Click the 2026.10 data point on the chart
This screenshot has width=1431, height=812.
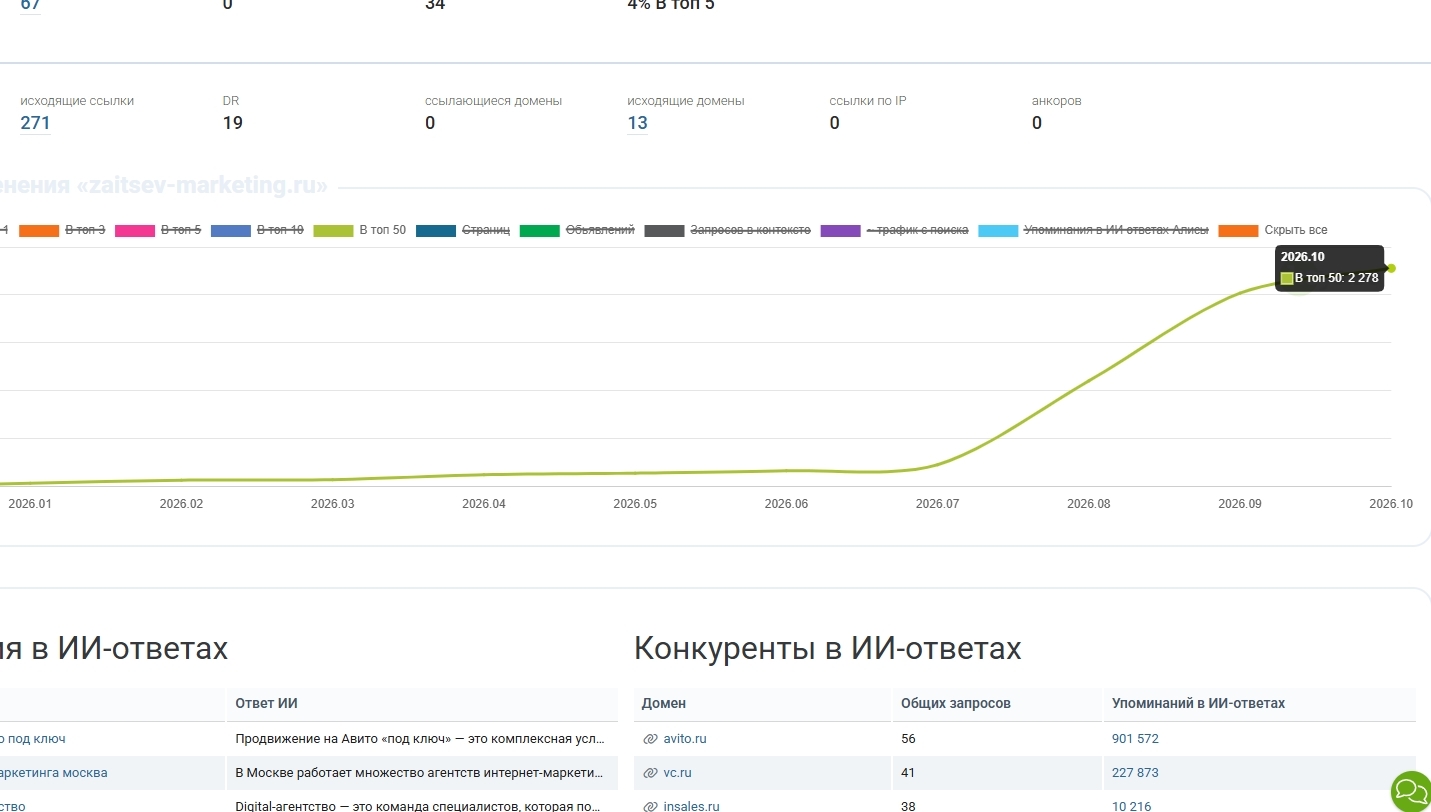(1391, 268)
